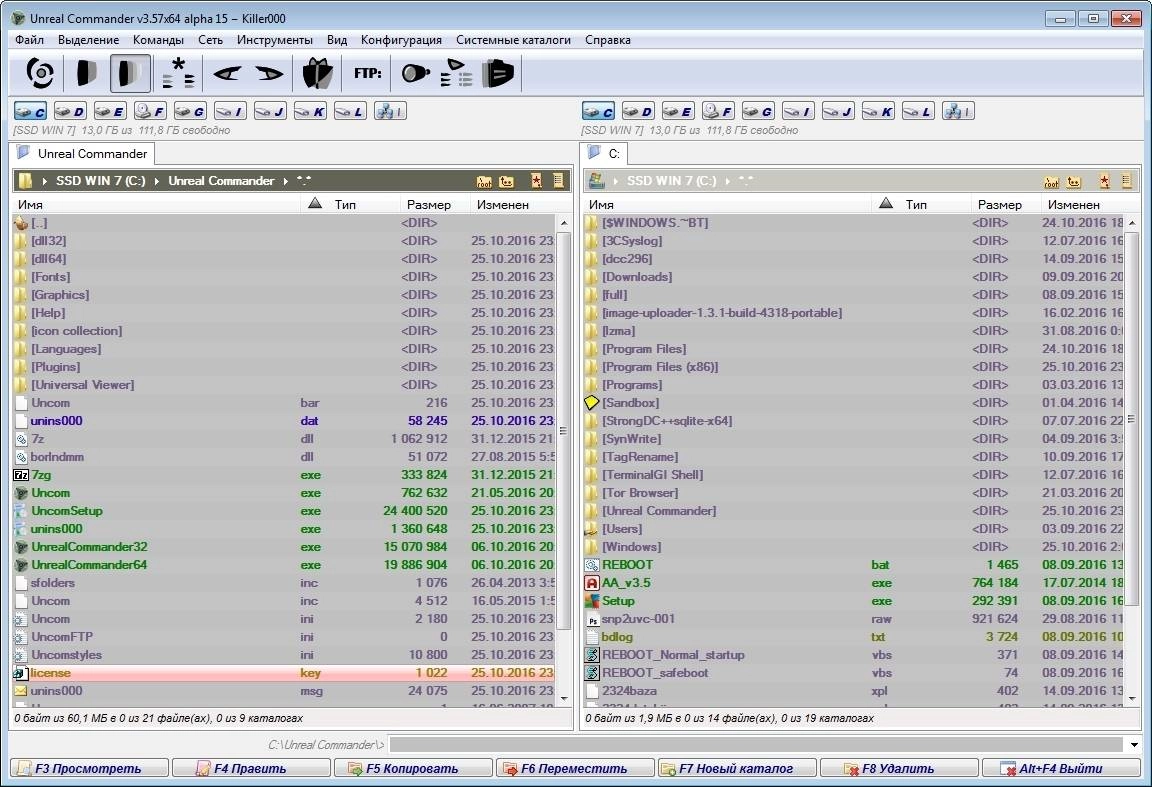Go to root folder icon in right panel
The width and height of the screenshot is (1152, 787).
(x=1052, y=181)
